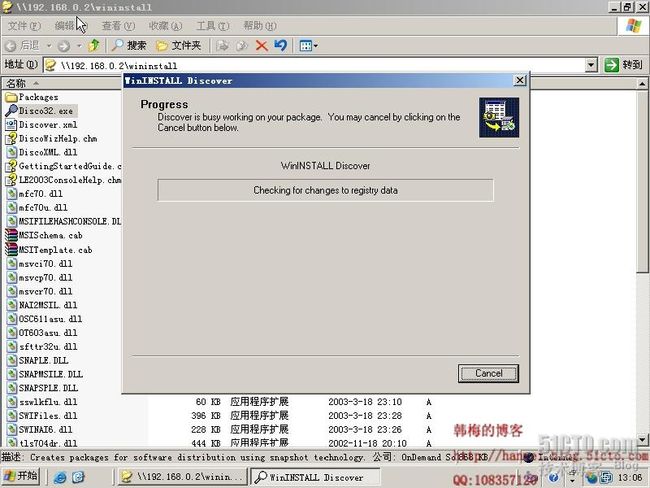Click the Search (搜索) toolbar button

(129, 45)
